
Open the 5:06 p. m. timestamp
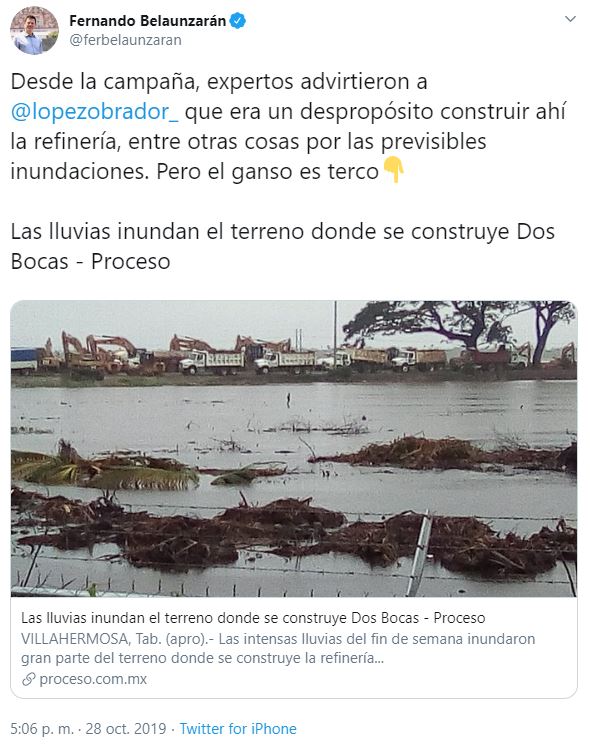click(42, 728)
